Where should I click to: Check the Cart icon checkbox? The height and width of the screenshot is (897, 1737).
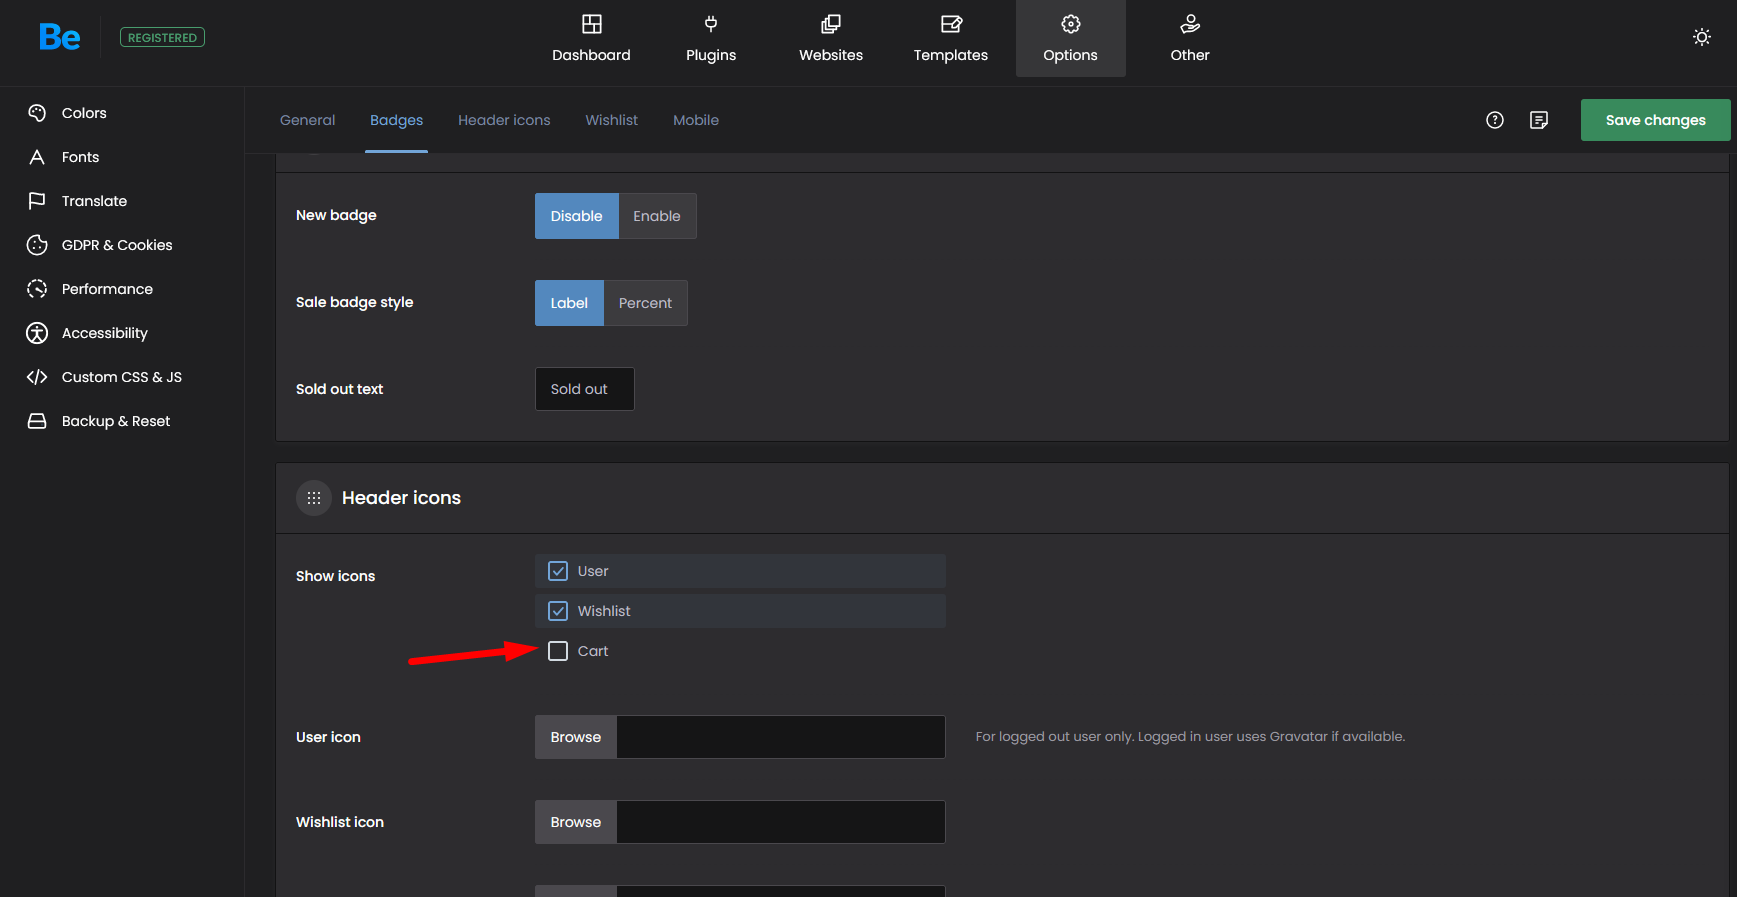click(558, 651)
